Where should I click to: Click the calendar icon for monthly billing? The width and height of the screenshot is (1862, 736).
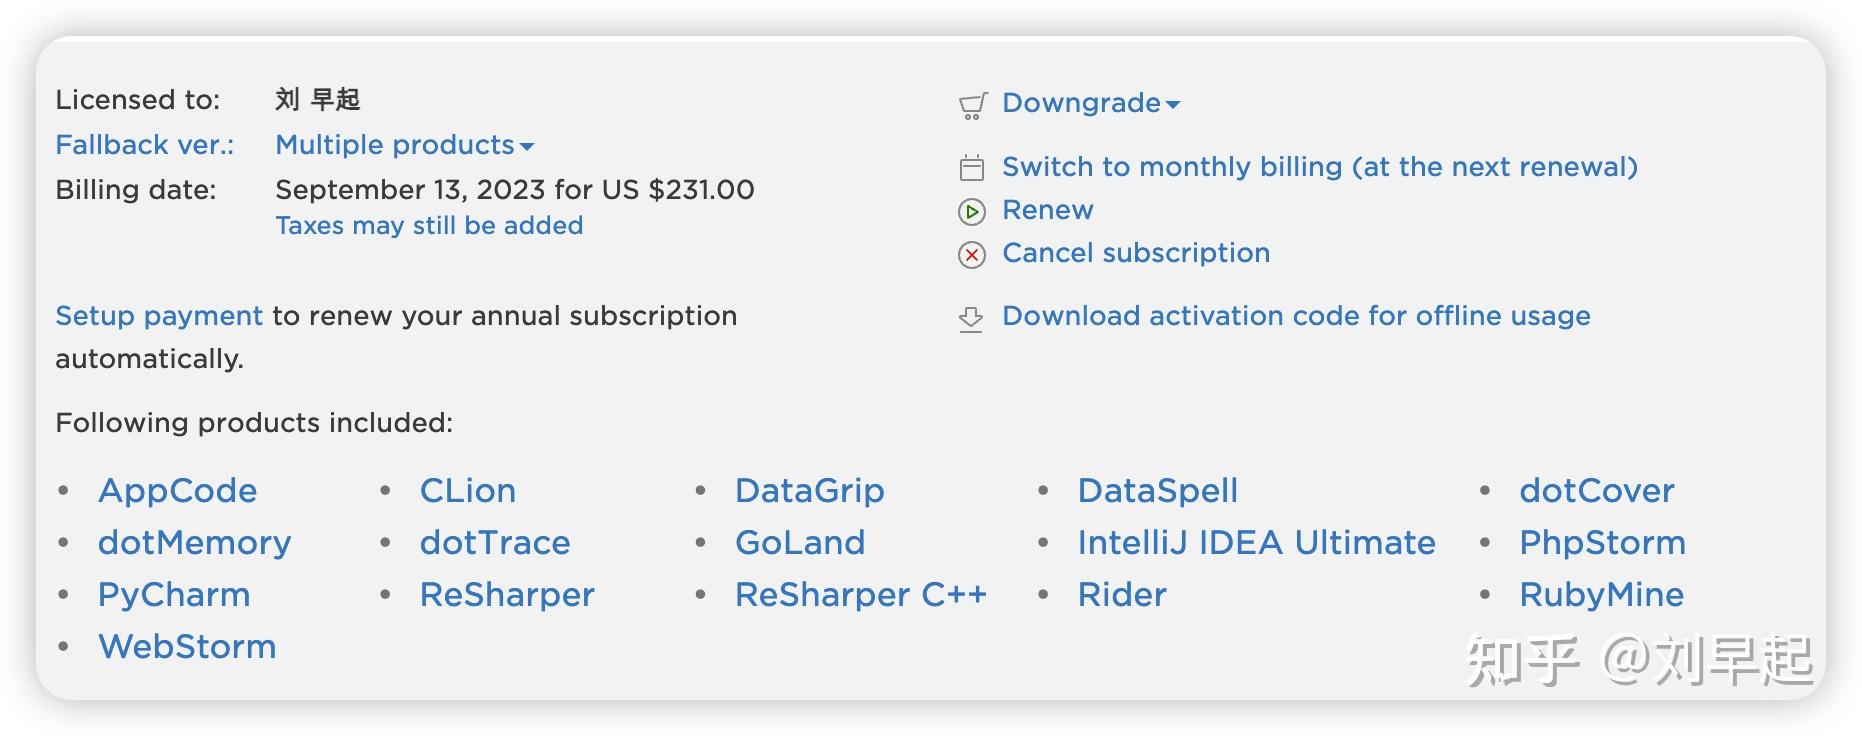pyautogui.click(x=972, y=168)
